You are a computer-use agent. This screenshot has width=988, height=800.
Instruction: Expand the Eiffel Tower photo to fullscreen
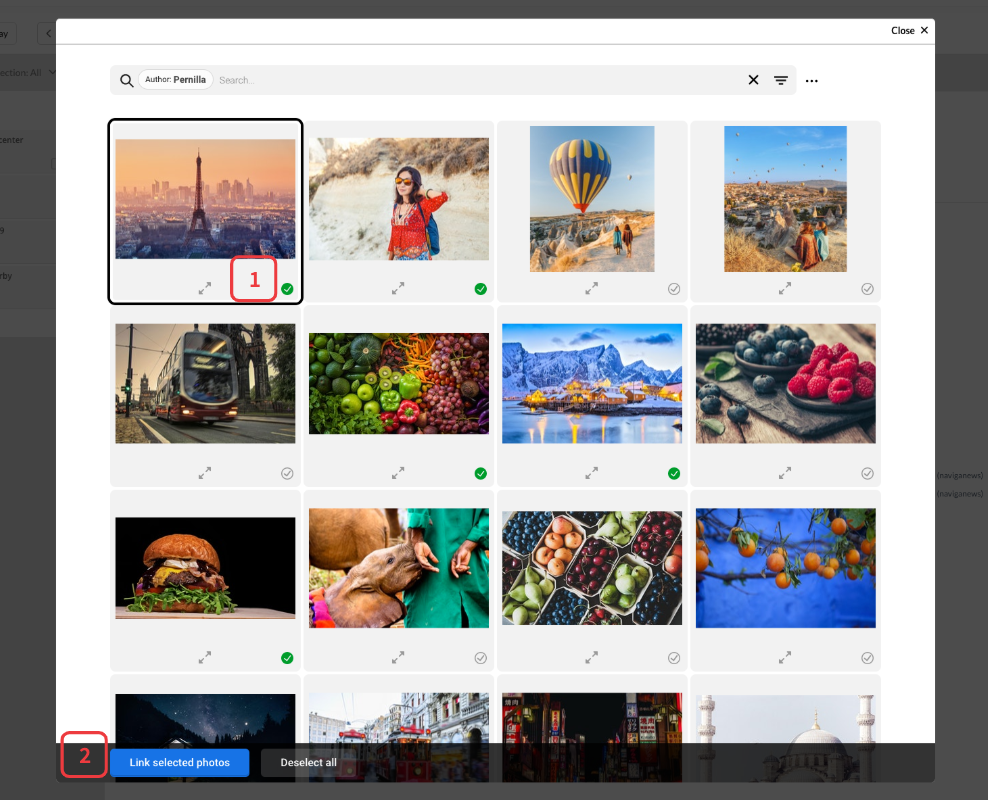coord(205,289)
